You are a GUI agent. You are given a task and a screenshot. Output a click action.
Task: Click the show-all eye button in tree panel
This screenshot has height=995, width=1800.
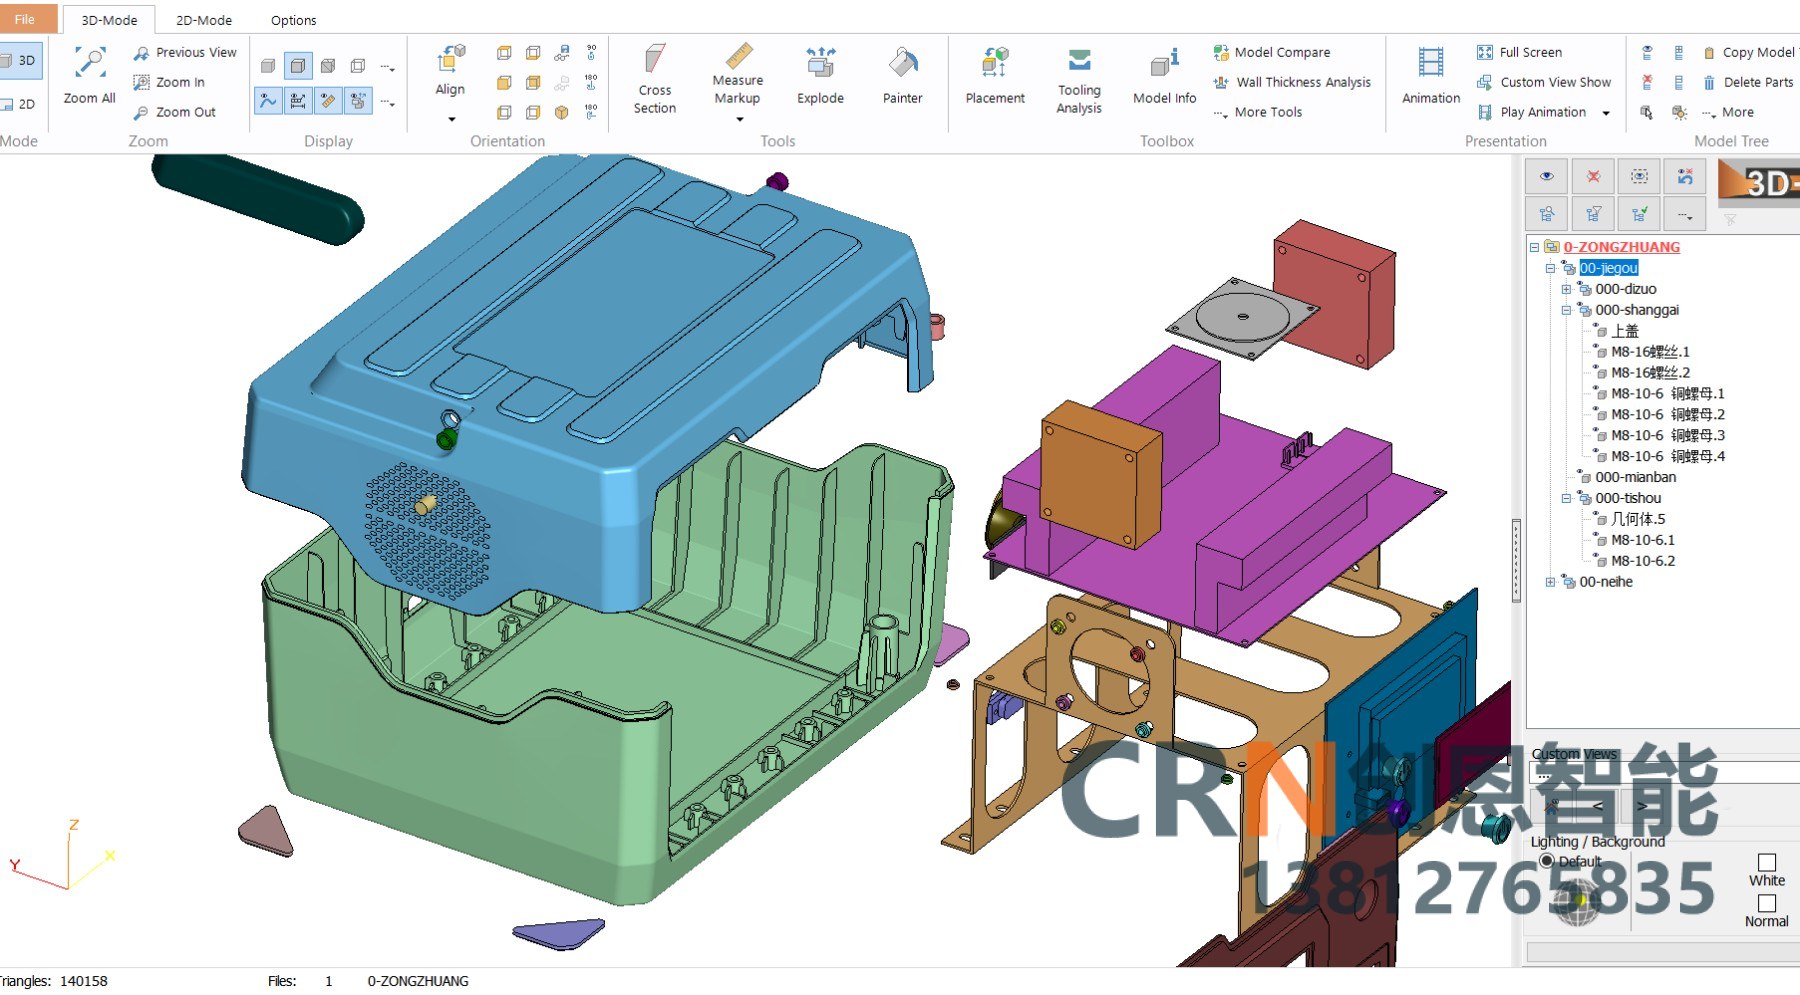pos(1547,177)
